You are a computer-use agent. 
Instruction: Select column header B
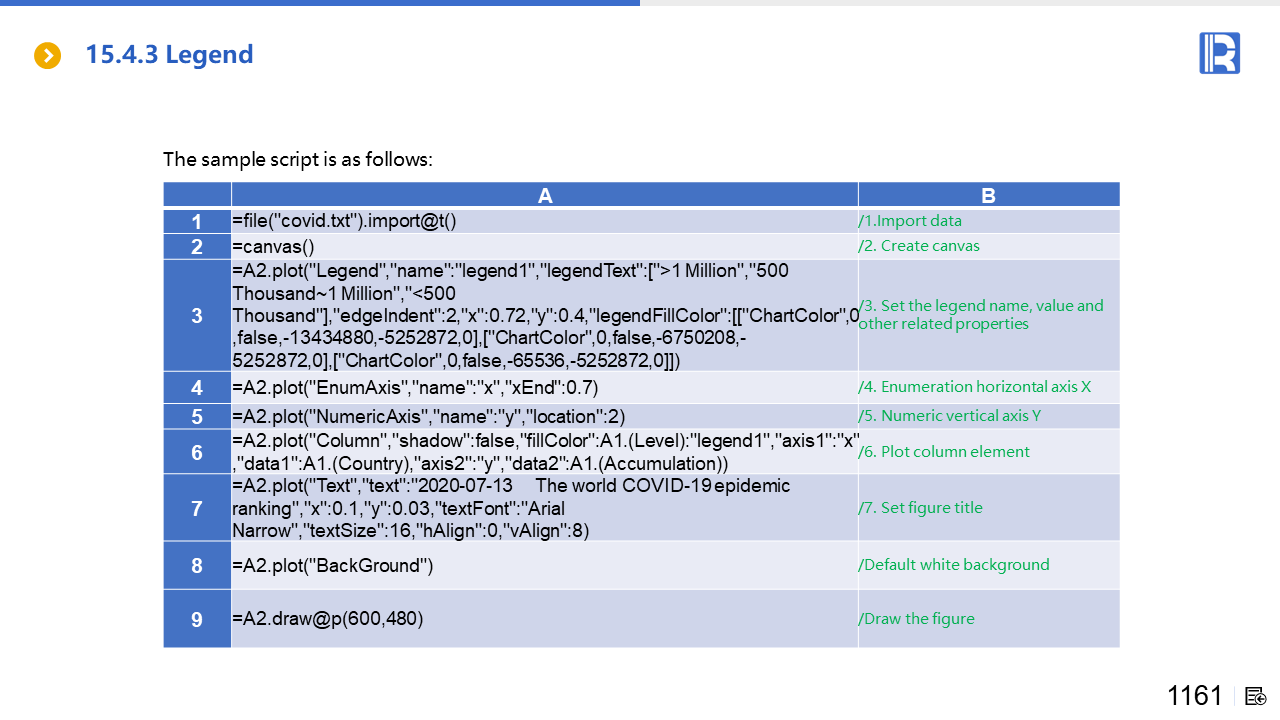point(988,196)
